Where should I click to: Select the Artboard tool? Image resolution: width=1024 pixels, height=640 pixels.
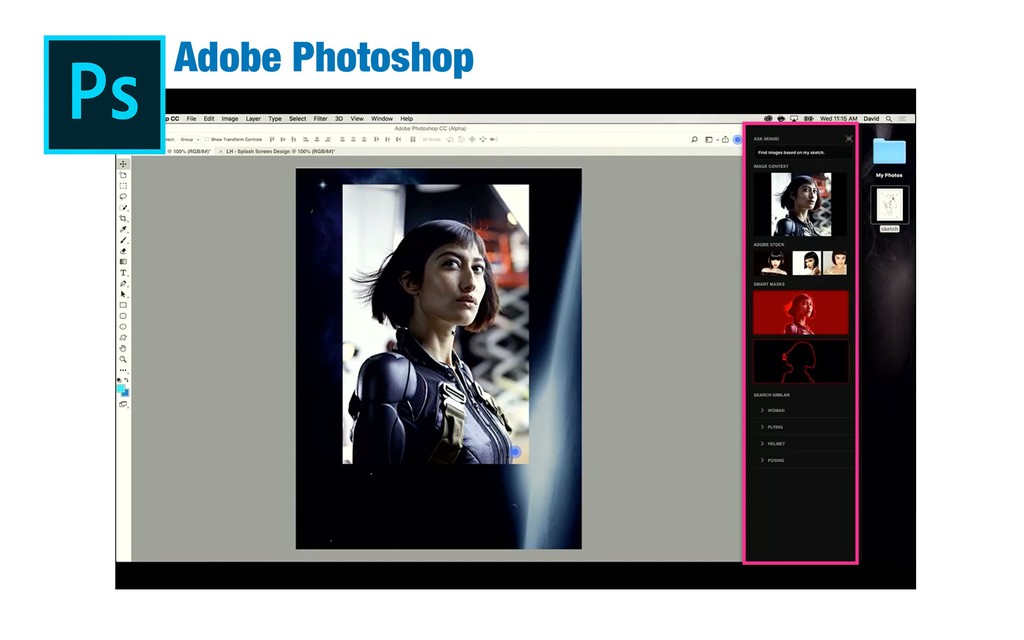click(123, 175)
